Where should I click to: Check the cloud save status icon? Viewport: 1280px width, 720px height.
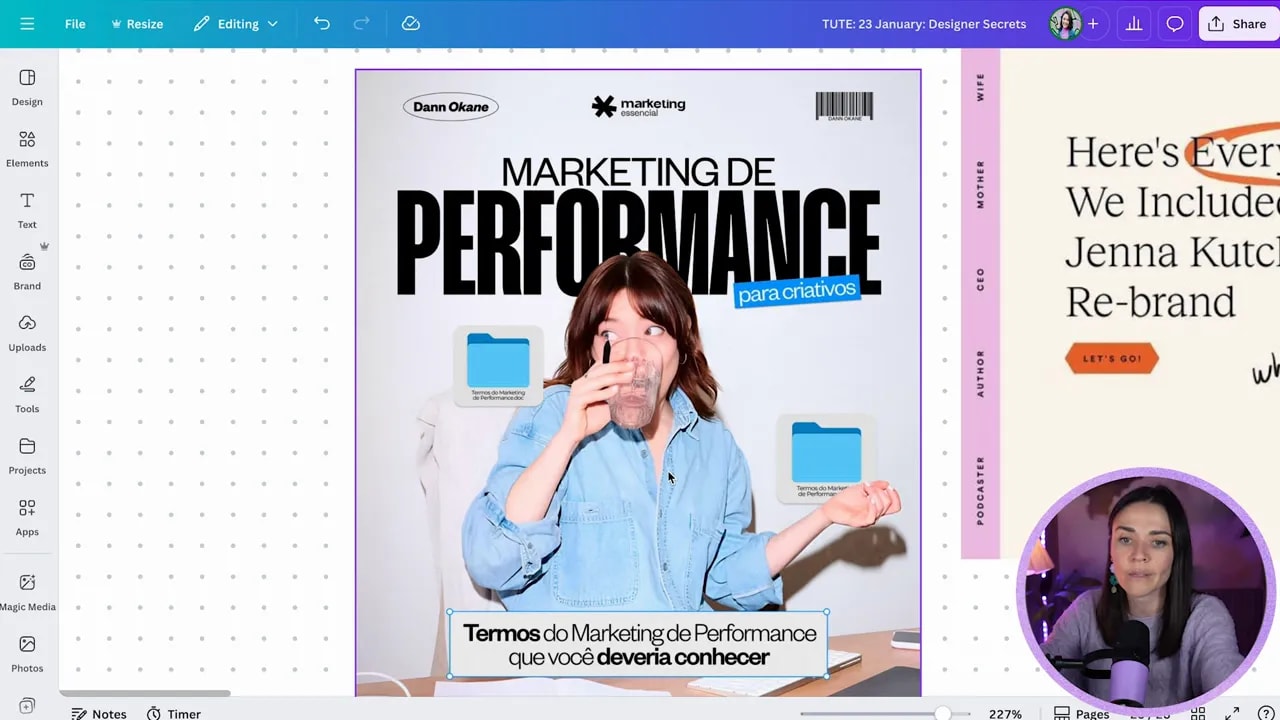pos(410,23)
